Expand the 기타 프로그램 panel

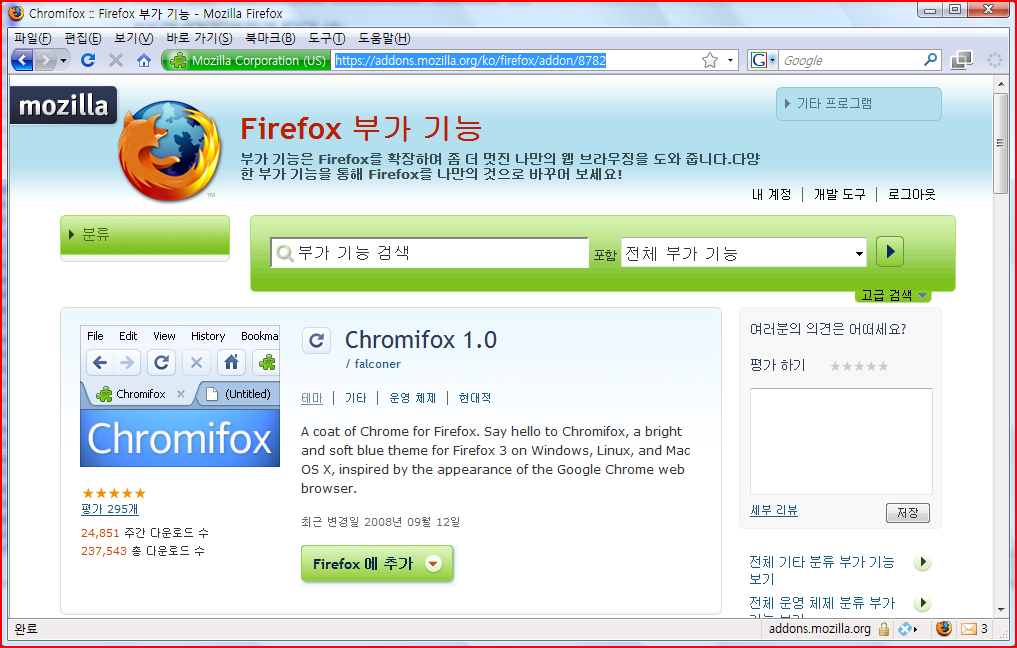[x=859, y=104]
